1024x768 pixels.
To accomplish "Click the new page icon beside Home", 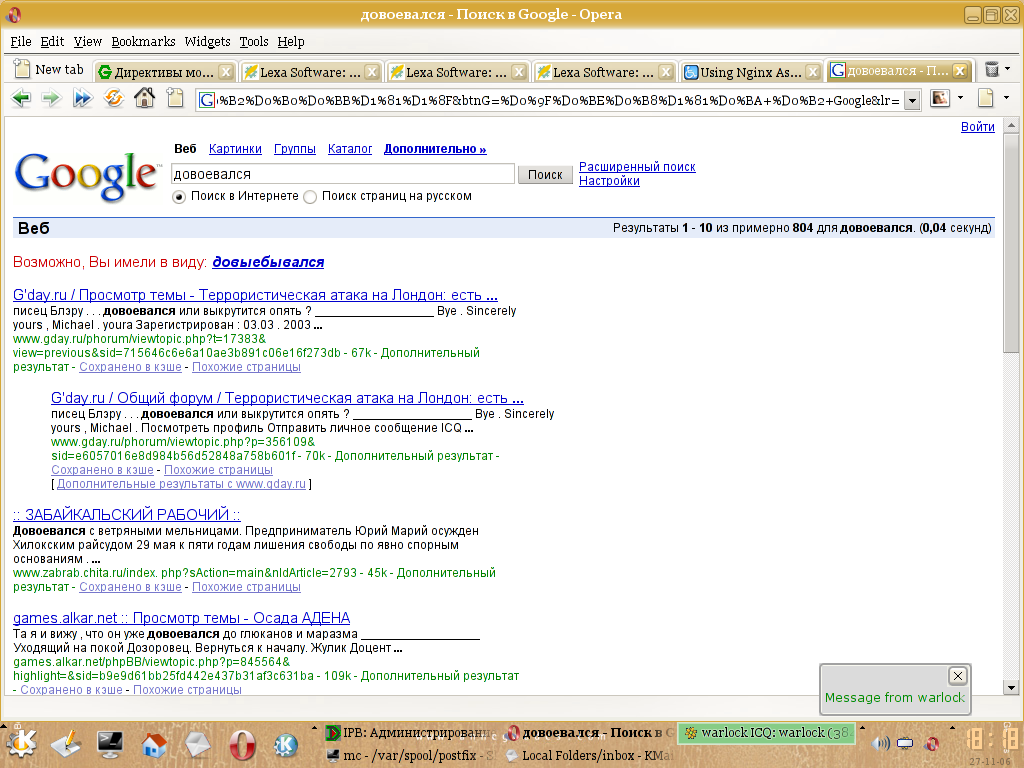I will [175, 99].
